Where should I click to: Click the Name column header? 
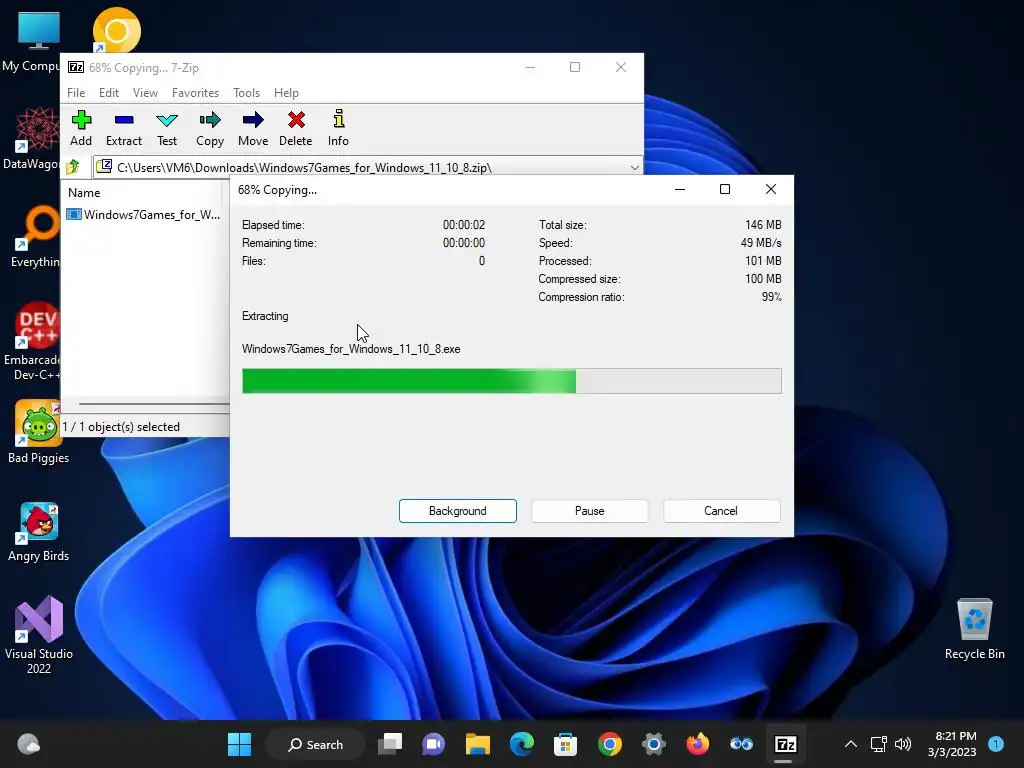[84, 193]
